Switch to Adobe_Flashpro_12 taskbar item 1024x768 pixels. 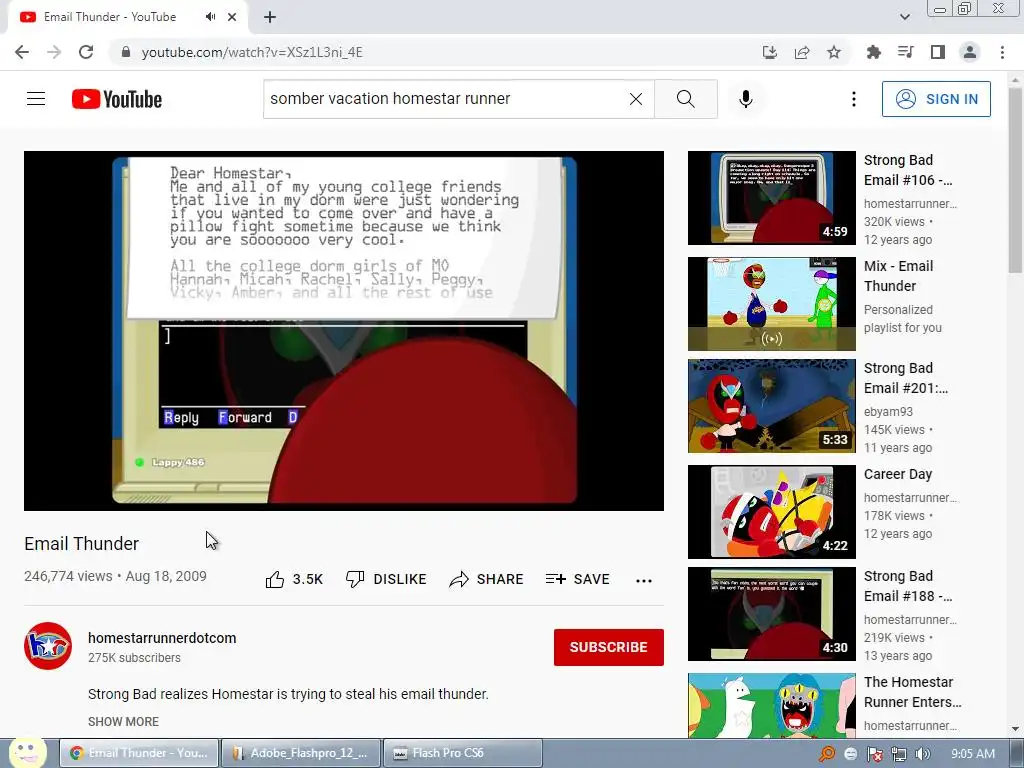tap(302, 753)
